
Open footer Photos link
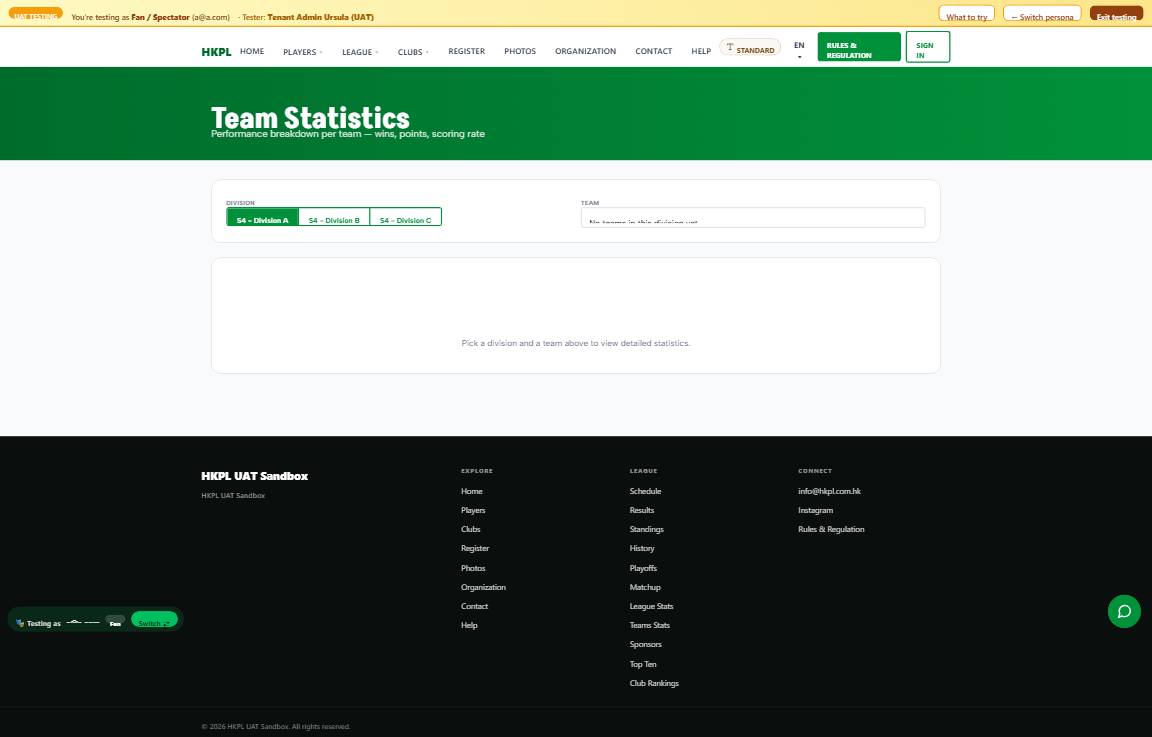point(473,568)
